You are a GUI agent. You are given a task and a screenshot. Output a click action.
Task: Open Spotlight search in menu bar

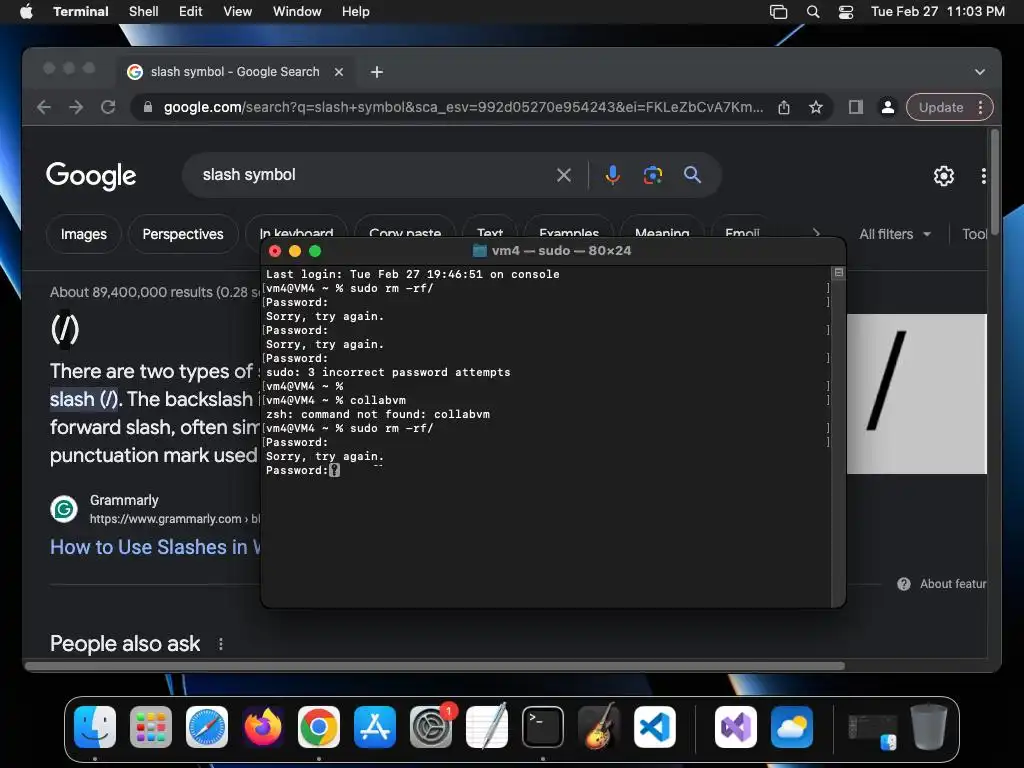(812, 11)
